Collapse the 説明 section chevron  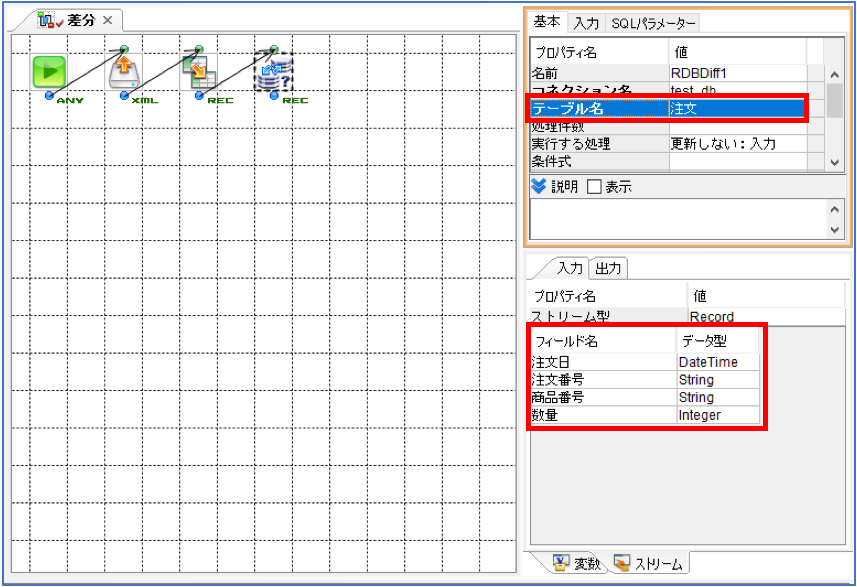click(538, 186)
